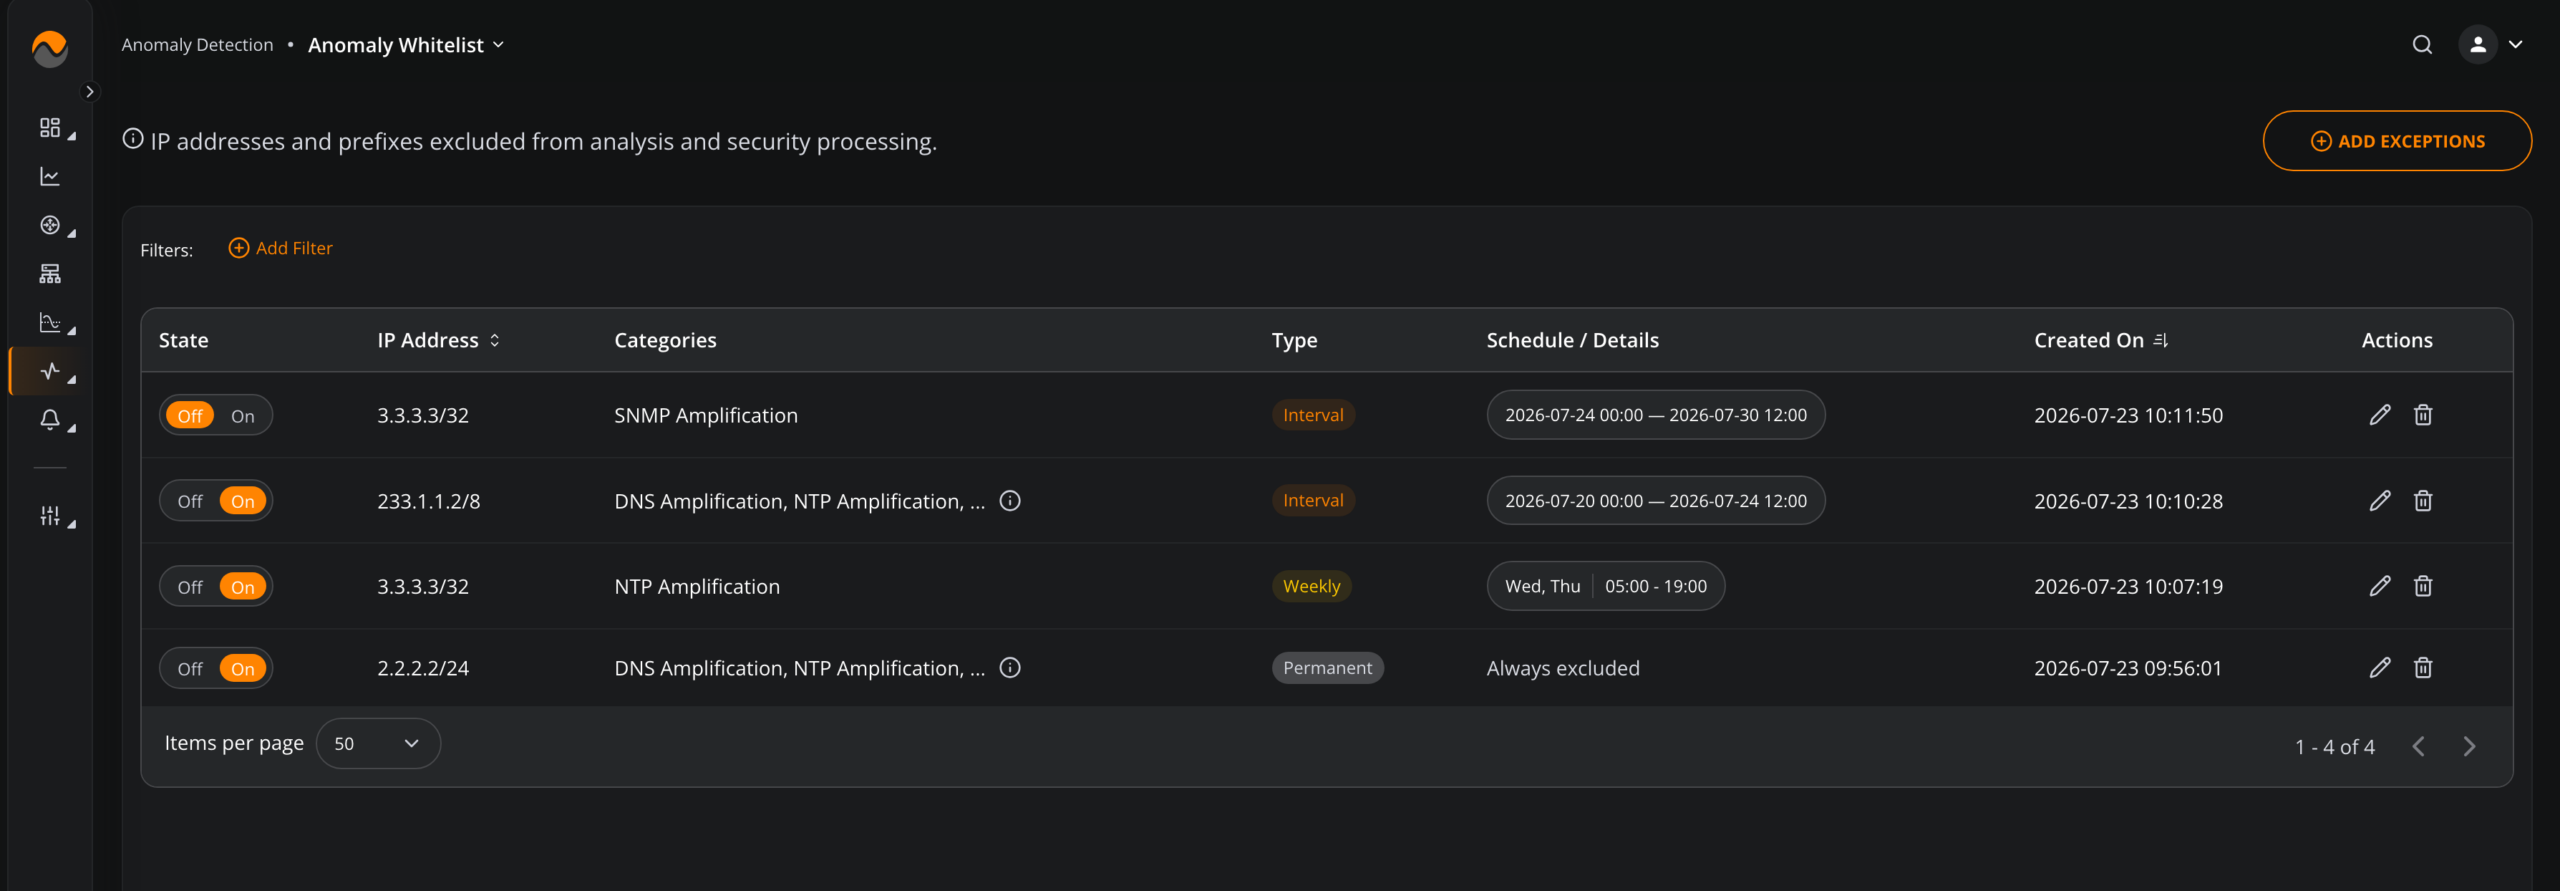Image resolution: width=2560 pixels, height=891 pixels.
Task: Click IP address 233.1.1.2/8
Action: [x=428, y=501]
